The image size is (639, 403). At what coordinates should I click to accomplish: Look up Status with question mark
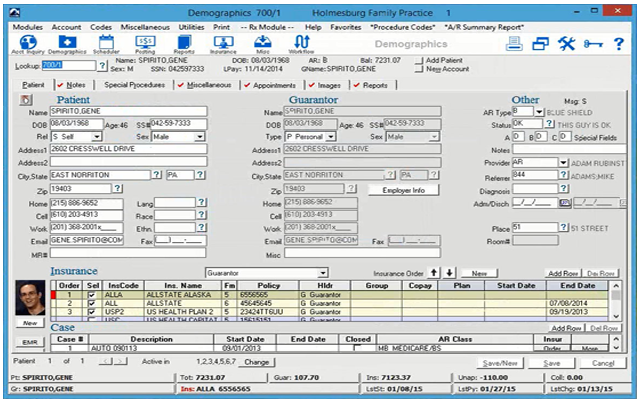[x=549, y=123]
